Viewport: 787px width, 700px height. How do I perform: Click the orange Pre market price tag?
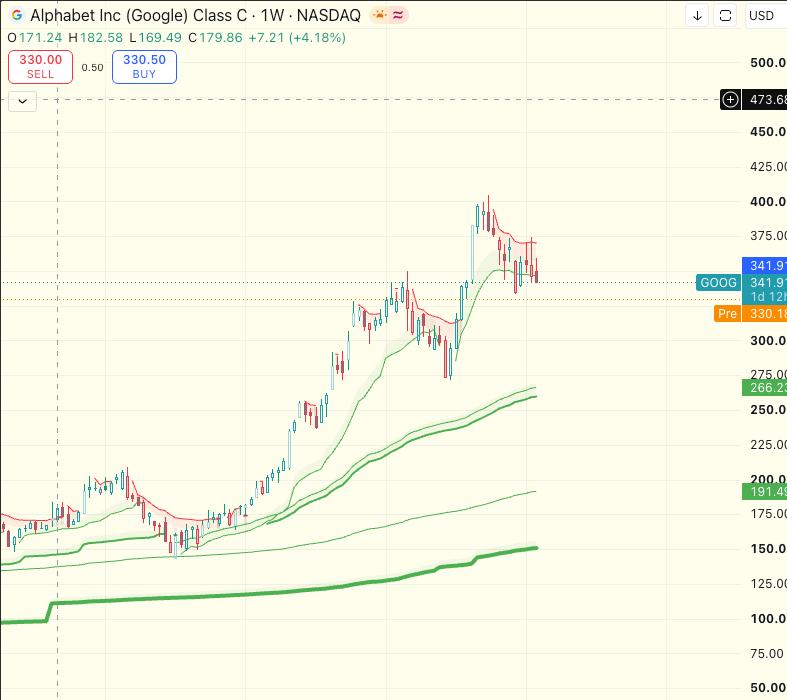coord(727,314)
